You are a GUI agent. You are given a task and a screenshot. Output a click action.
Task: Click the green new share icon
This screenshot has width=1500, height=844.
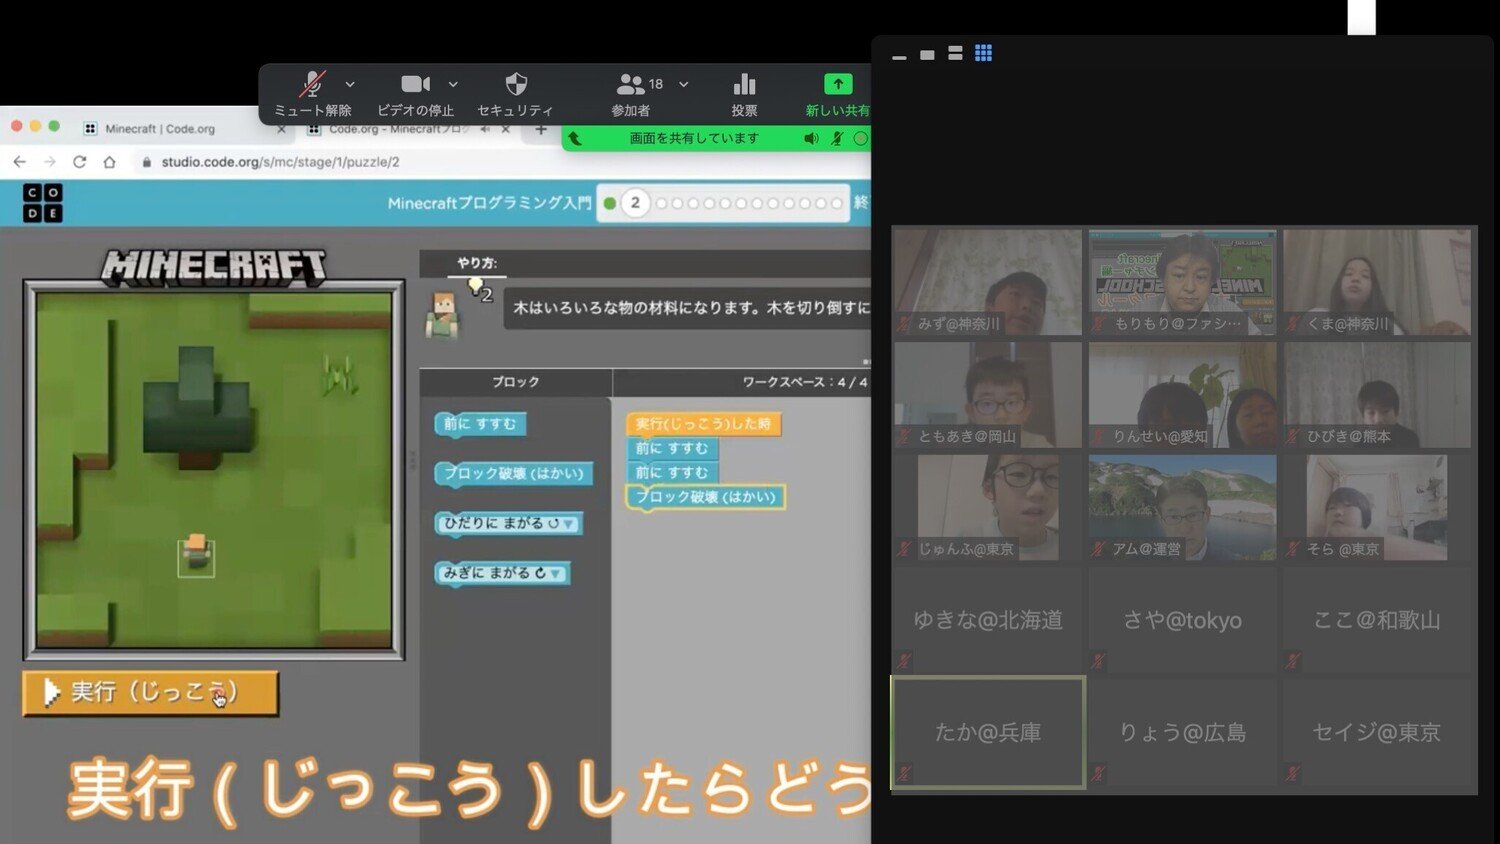(837, 85)
